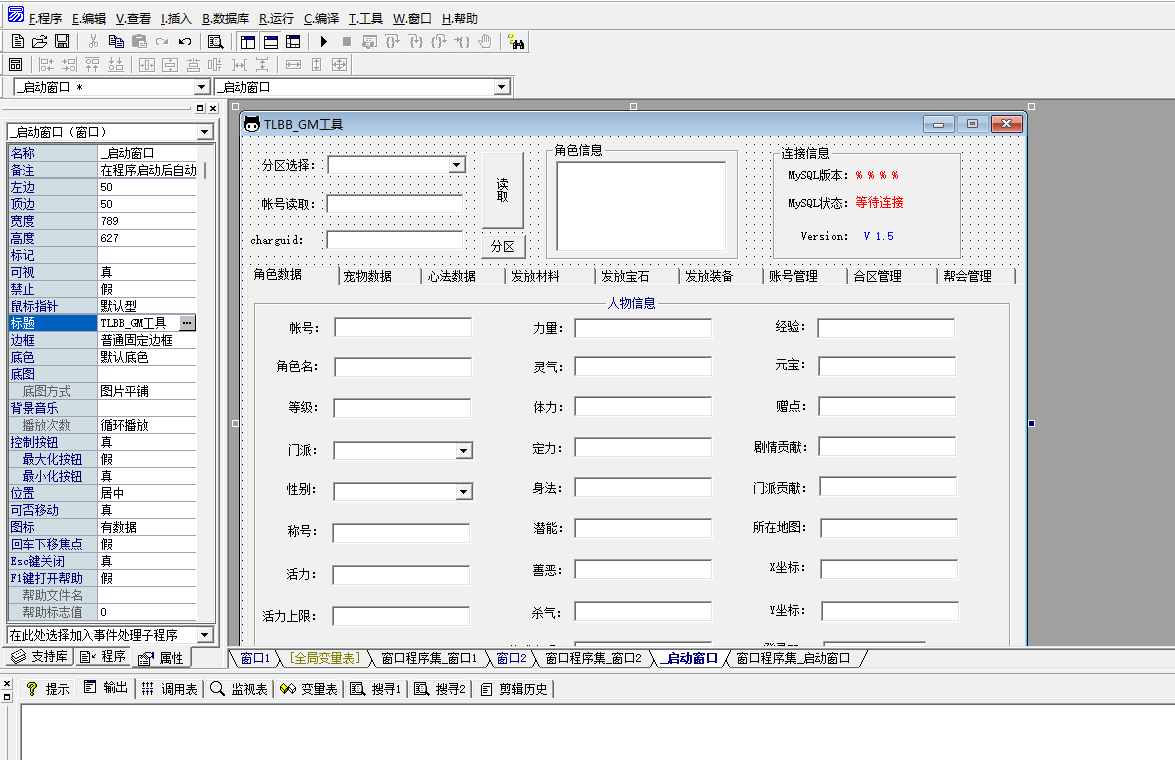1175x760 pixels.
Task: Open the find tool with the magnifier icon
Action: click(215, 41)
